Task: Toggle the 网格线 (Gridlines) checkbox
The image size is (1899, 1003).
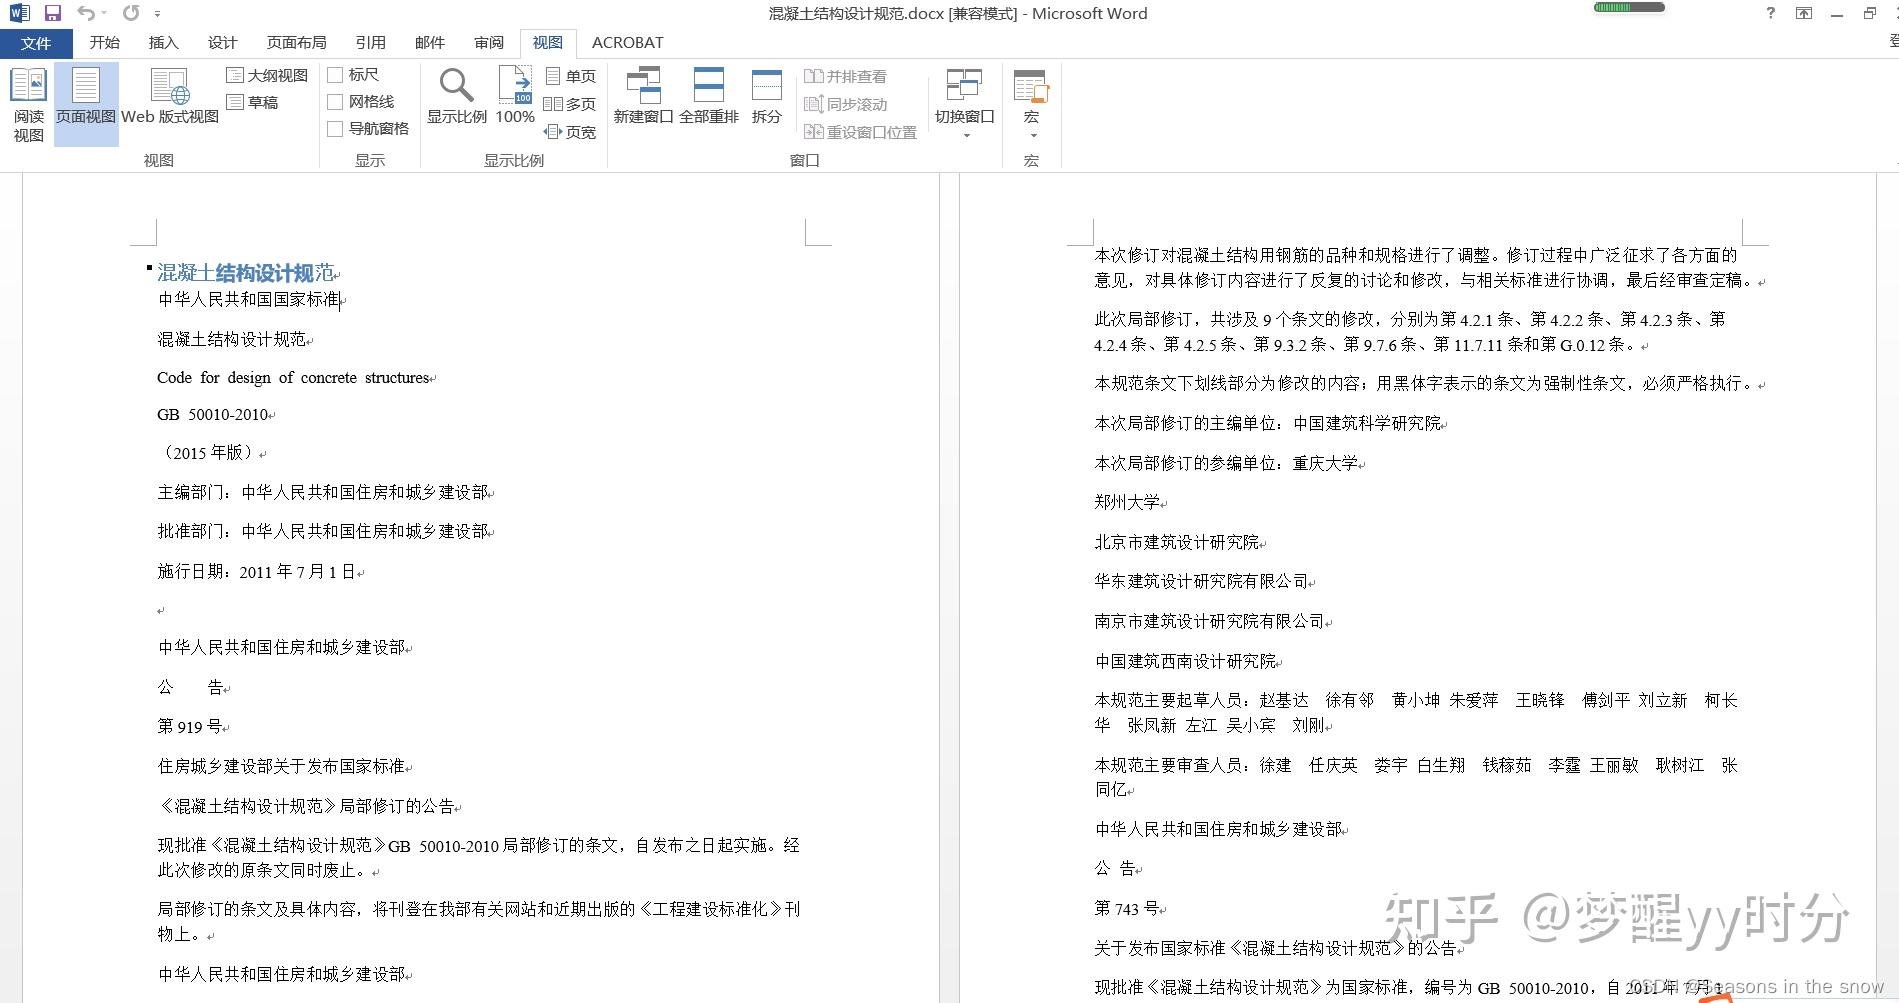Action: 336,102
